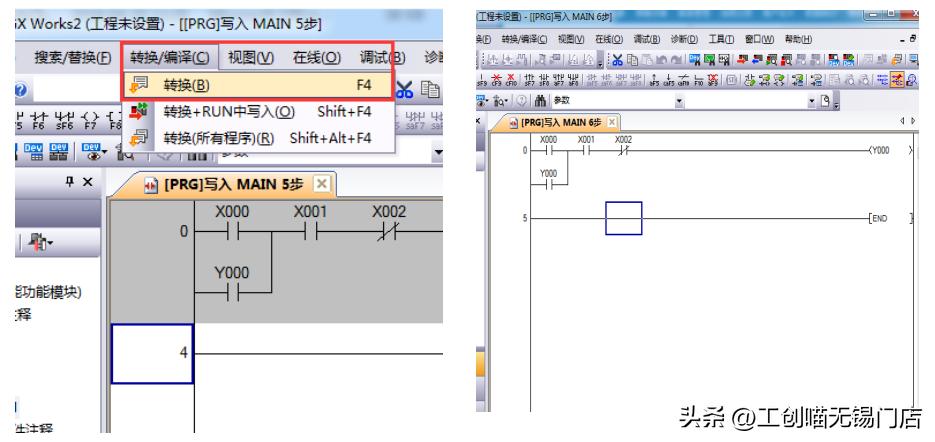935x442 pixels.
Task: Open 工具(T) menu in right window
Action: coord(721,39)
